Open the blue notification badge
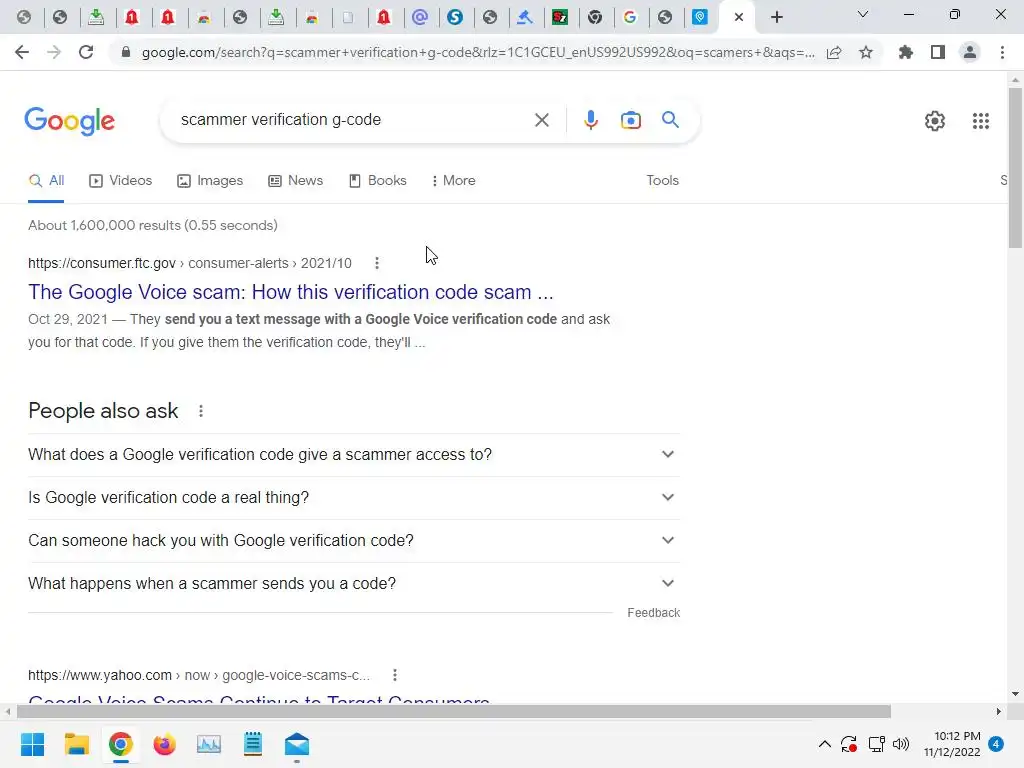Screen dimensions: 1024x768 click(x=996, y=744)
